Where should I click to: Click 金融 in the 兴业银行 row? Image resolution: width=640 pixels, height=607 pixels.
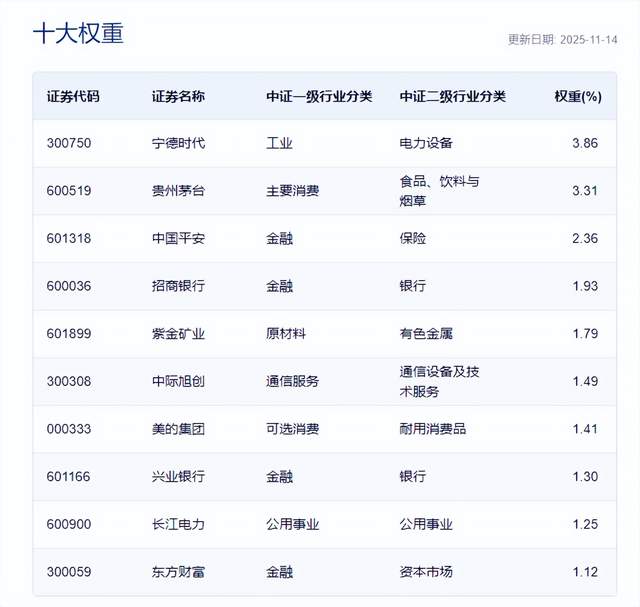point(279,477)
